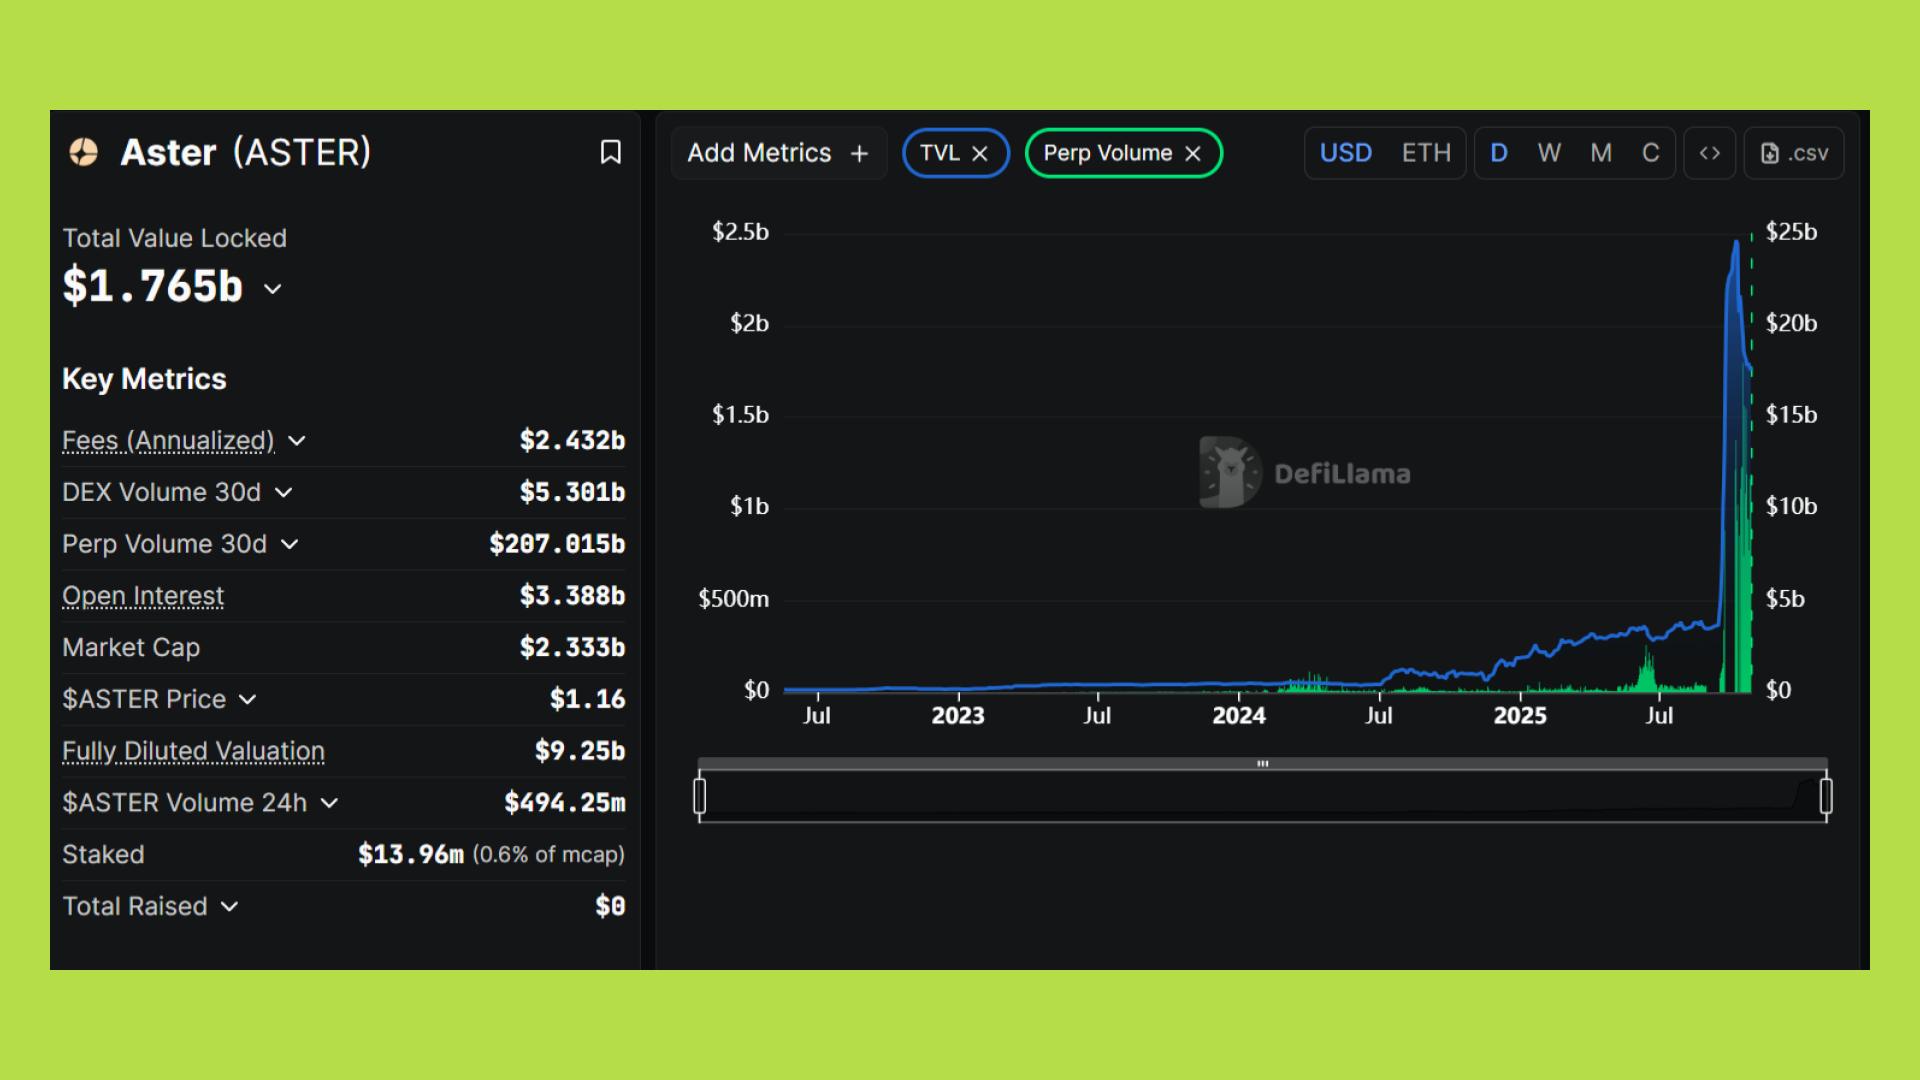Select cumulative (C) chart view
Viewport: 1920px width, 1080px height.
pyautogui.click(x=1651, y=153)
